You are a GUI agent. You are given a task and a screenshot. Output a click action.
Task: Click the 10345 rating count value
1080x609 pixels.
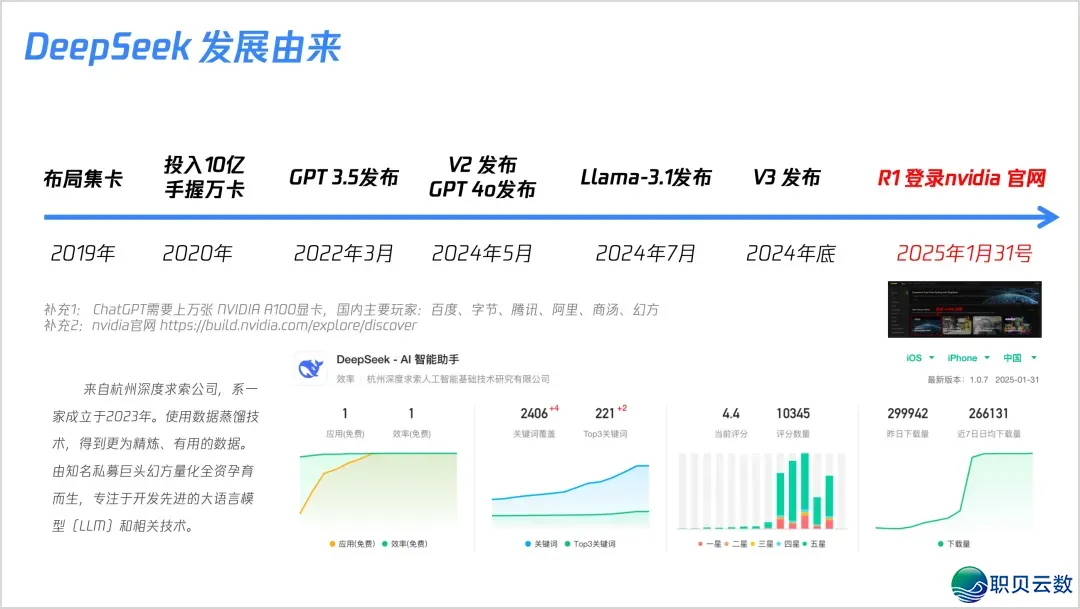pyautogui.click(x=793, y=413)
